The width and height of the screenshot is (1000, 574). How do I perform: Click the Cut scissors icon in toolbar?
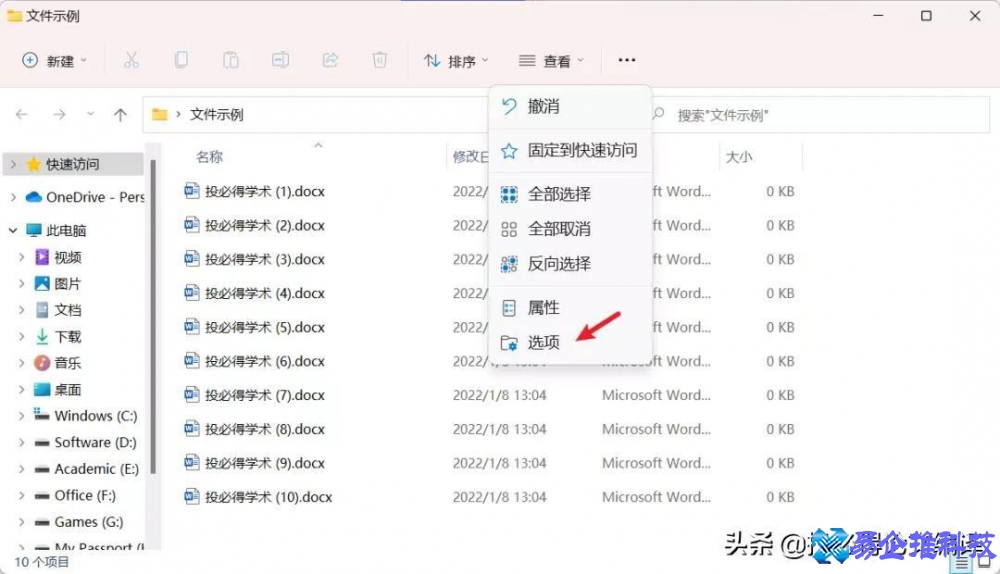[131, 61]
